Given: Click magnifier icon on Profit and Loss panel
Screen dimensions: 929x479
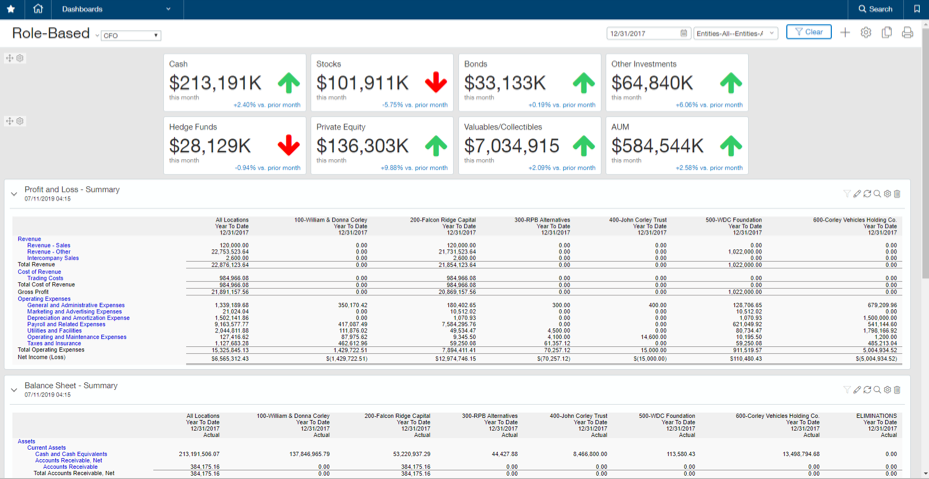Looking at the screenshot, I should pos(877,193).
